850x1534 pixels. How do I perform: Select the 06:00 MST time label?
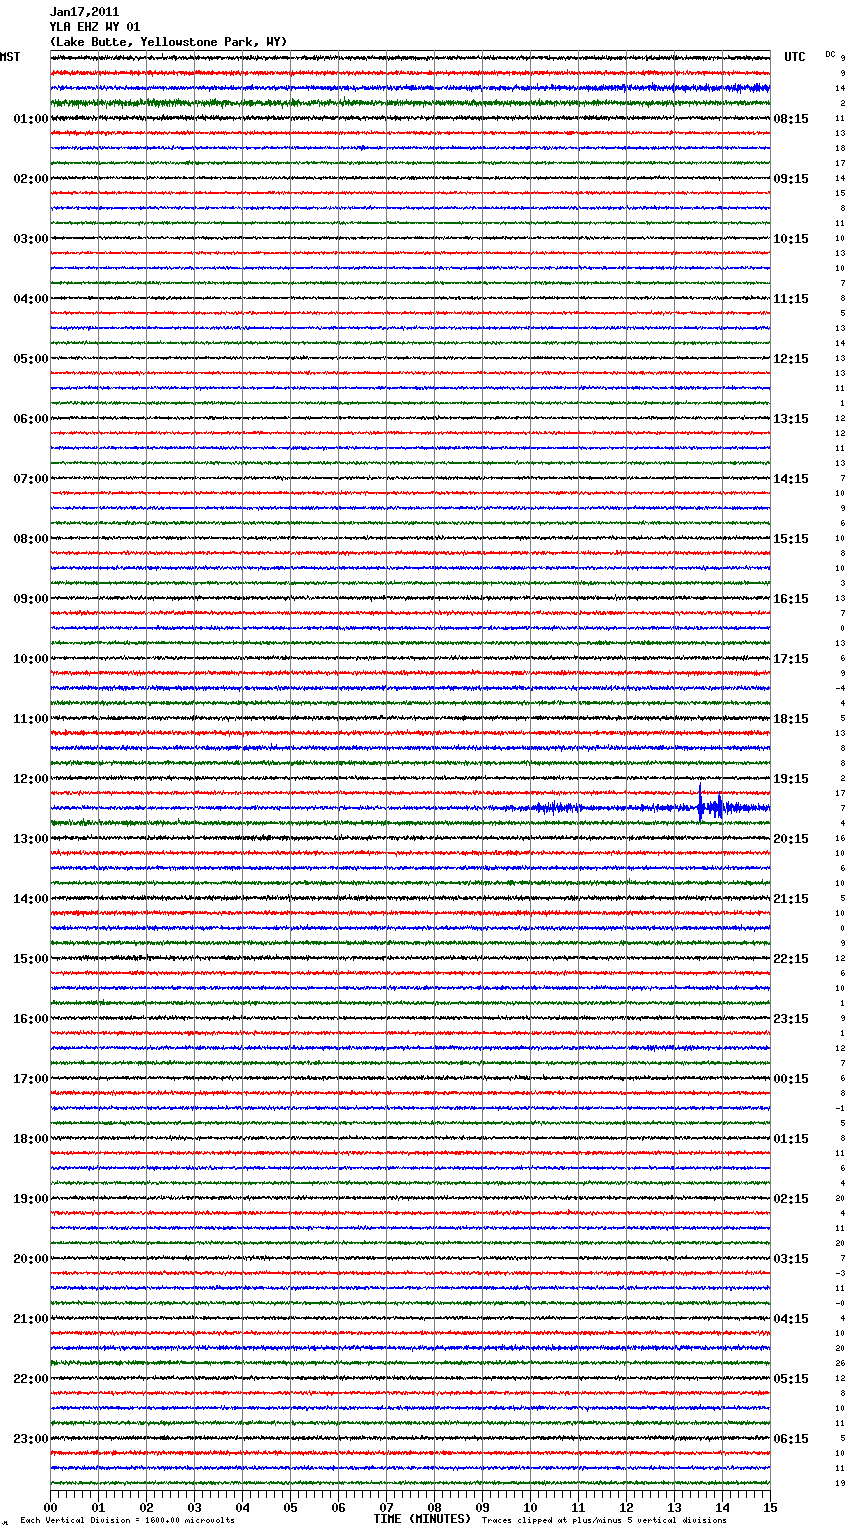tap(31, 419)
